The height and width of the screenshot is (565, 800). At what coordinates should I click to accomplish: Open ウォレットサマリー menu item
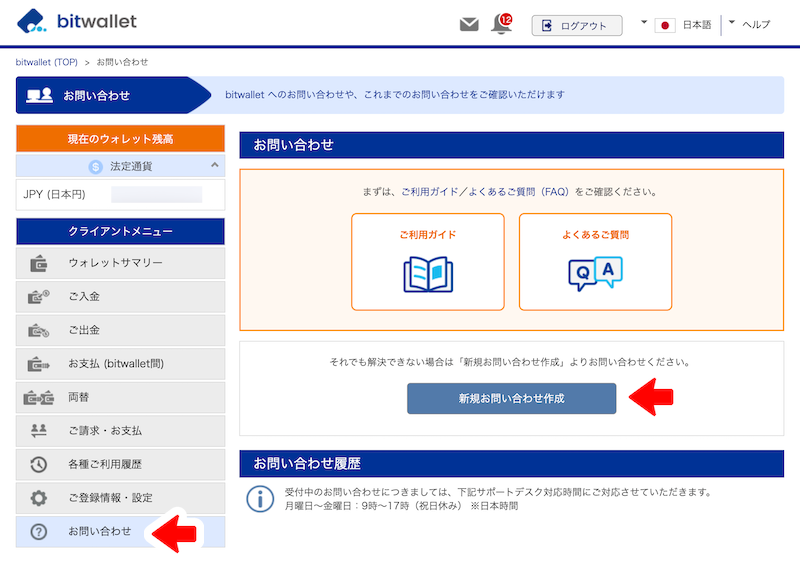tap(120, 263)
